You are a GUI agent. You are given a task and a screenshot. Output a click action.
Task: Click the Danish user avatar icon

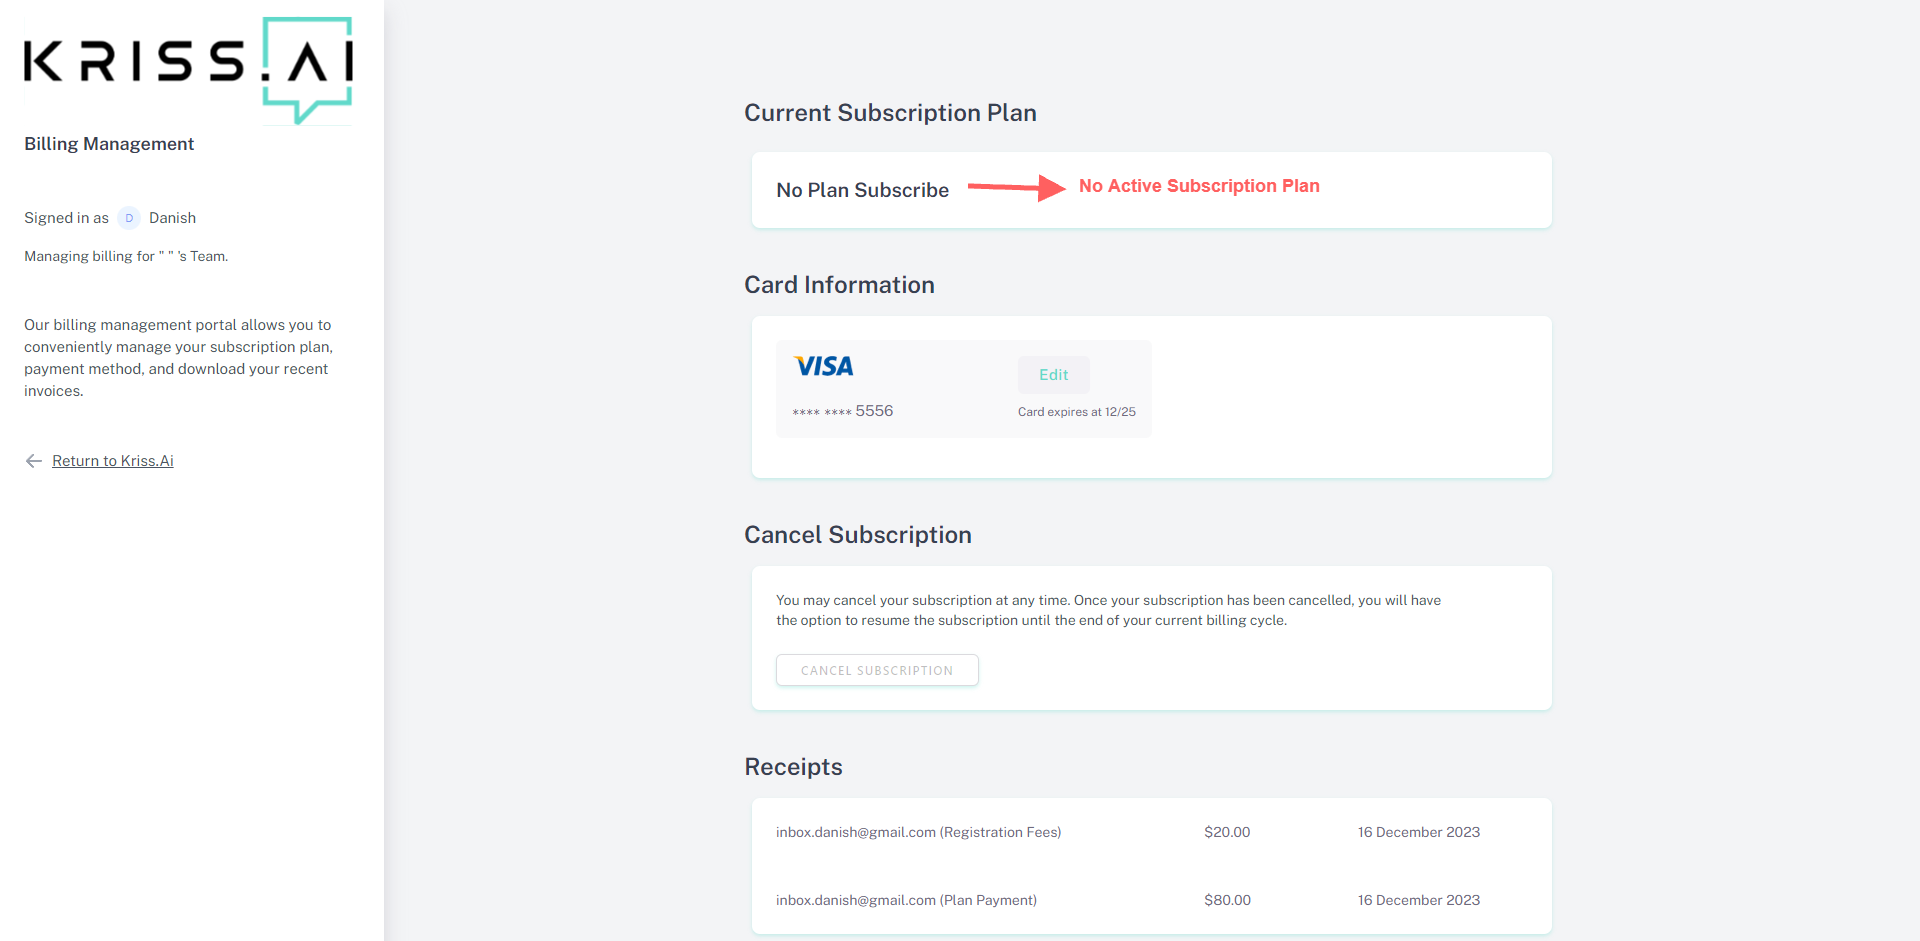coord(129,218)
